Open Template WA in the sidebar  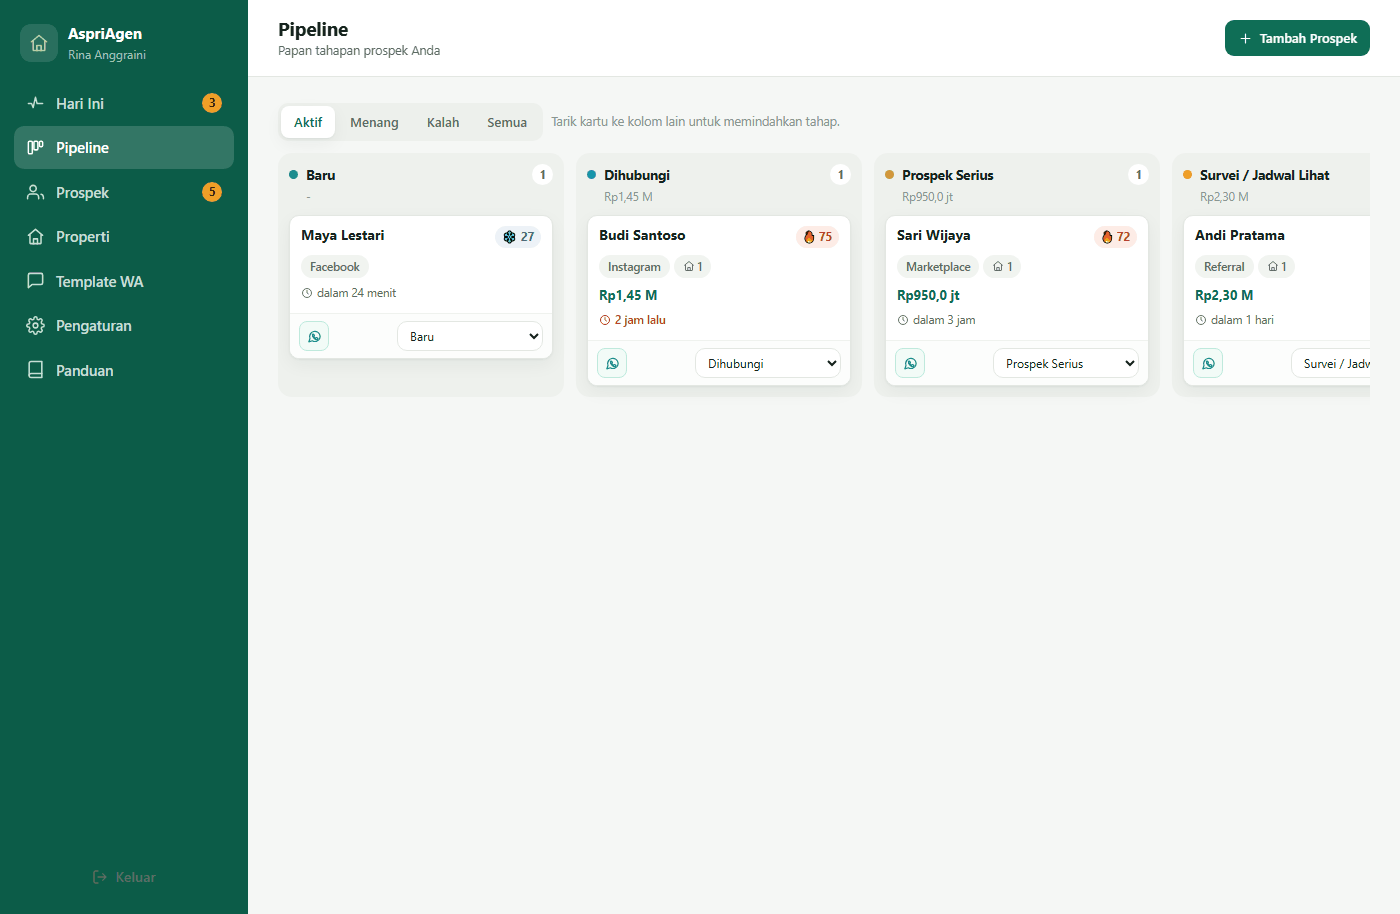124,281
